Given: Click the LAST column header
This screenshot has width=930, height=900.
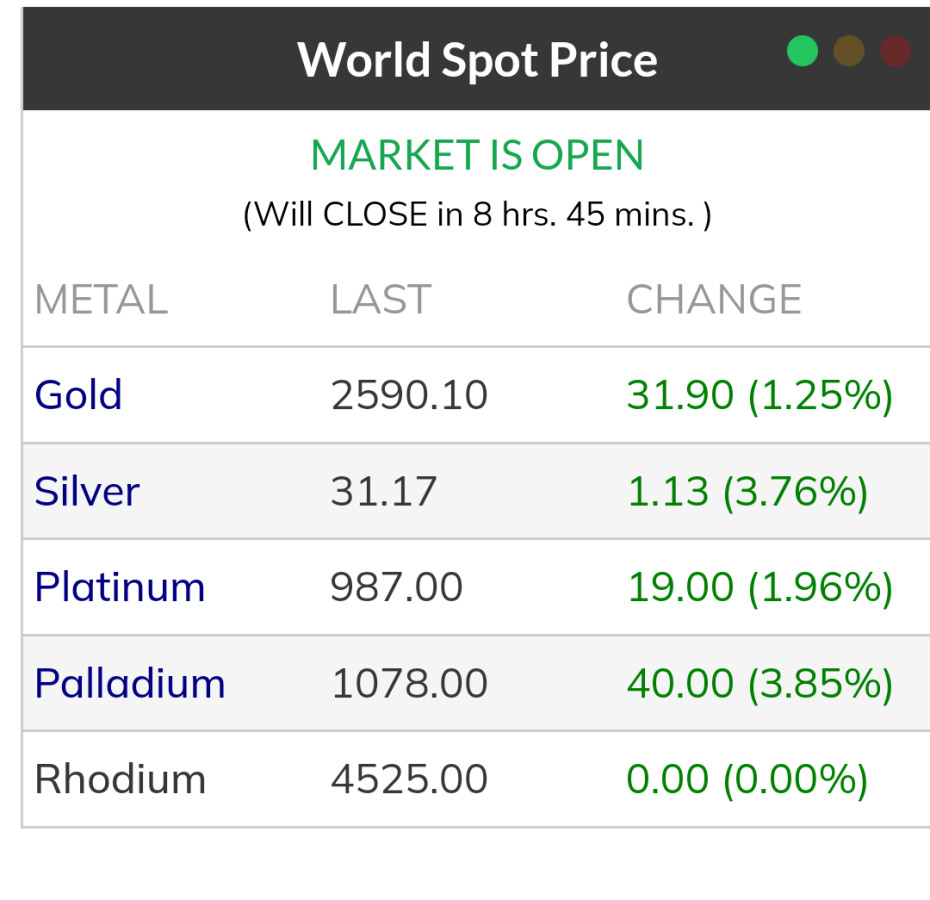Looking at the screenshot, I should click(x=380, y=299).
